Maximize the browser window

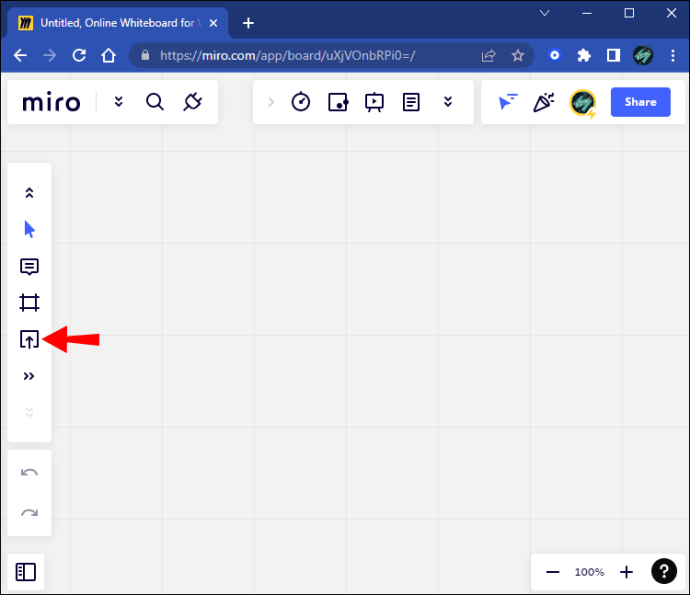tap(629, 13)
